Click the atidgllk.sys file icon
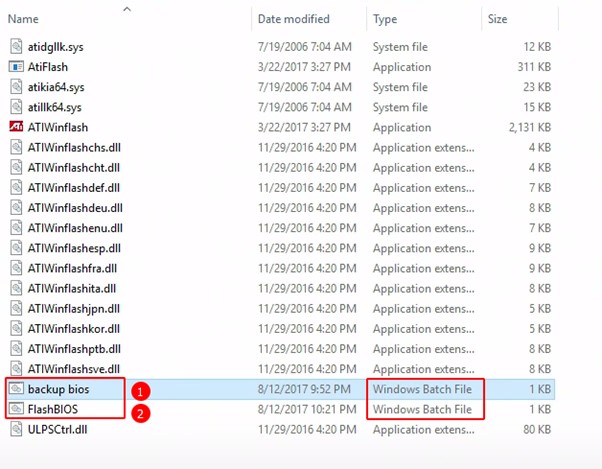 (x=16, y=46)
